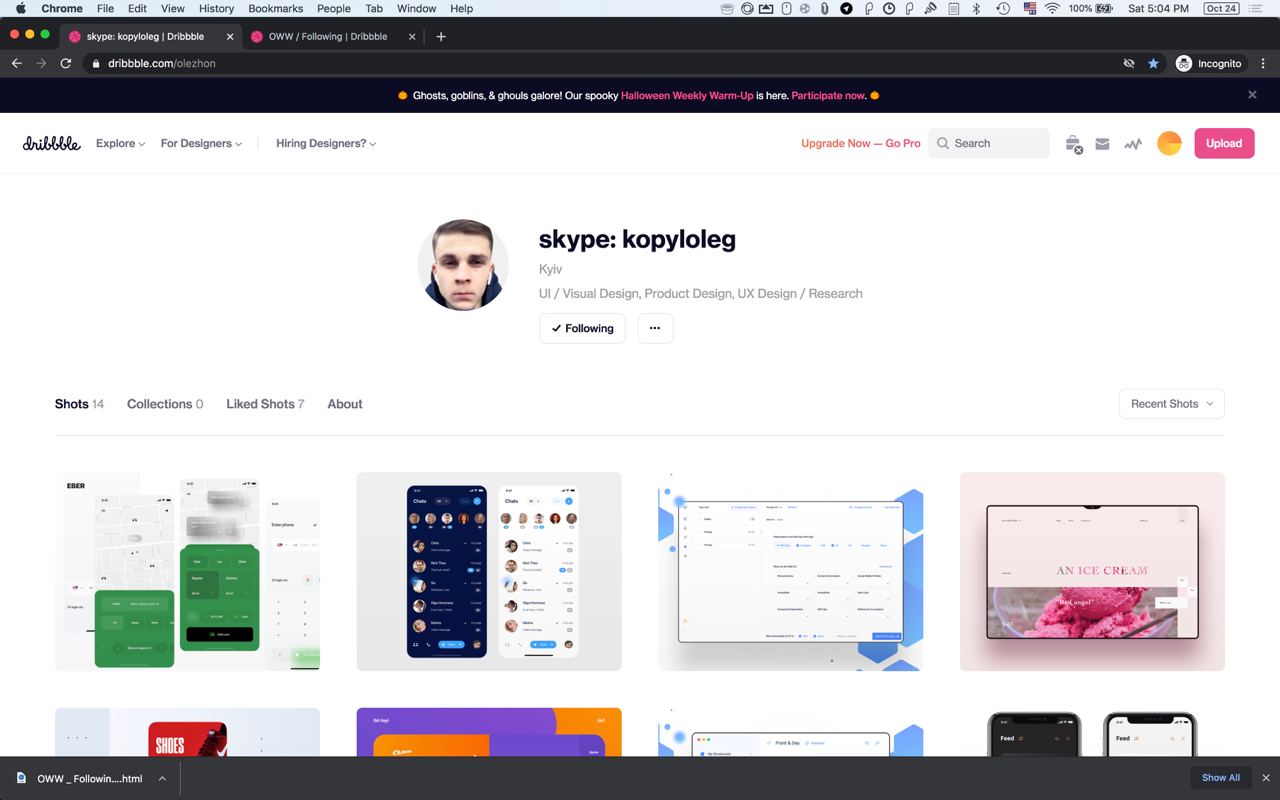Open the blue hexagon dashboard shot
Screen dimensions: 1280x800
pyautogui.click(x=790, y=571)
